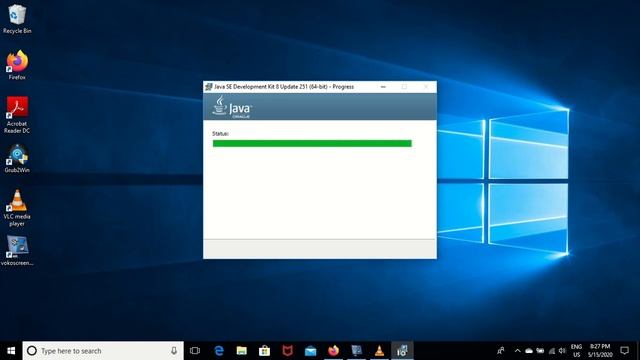Click the OneDrive cloud tray icon
The width and height of the screenshot is (640, 360).
529,351
